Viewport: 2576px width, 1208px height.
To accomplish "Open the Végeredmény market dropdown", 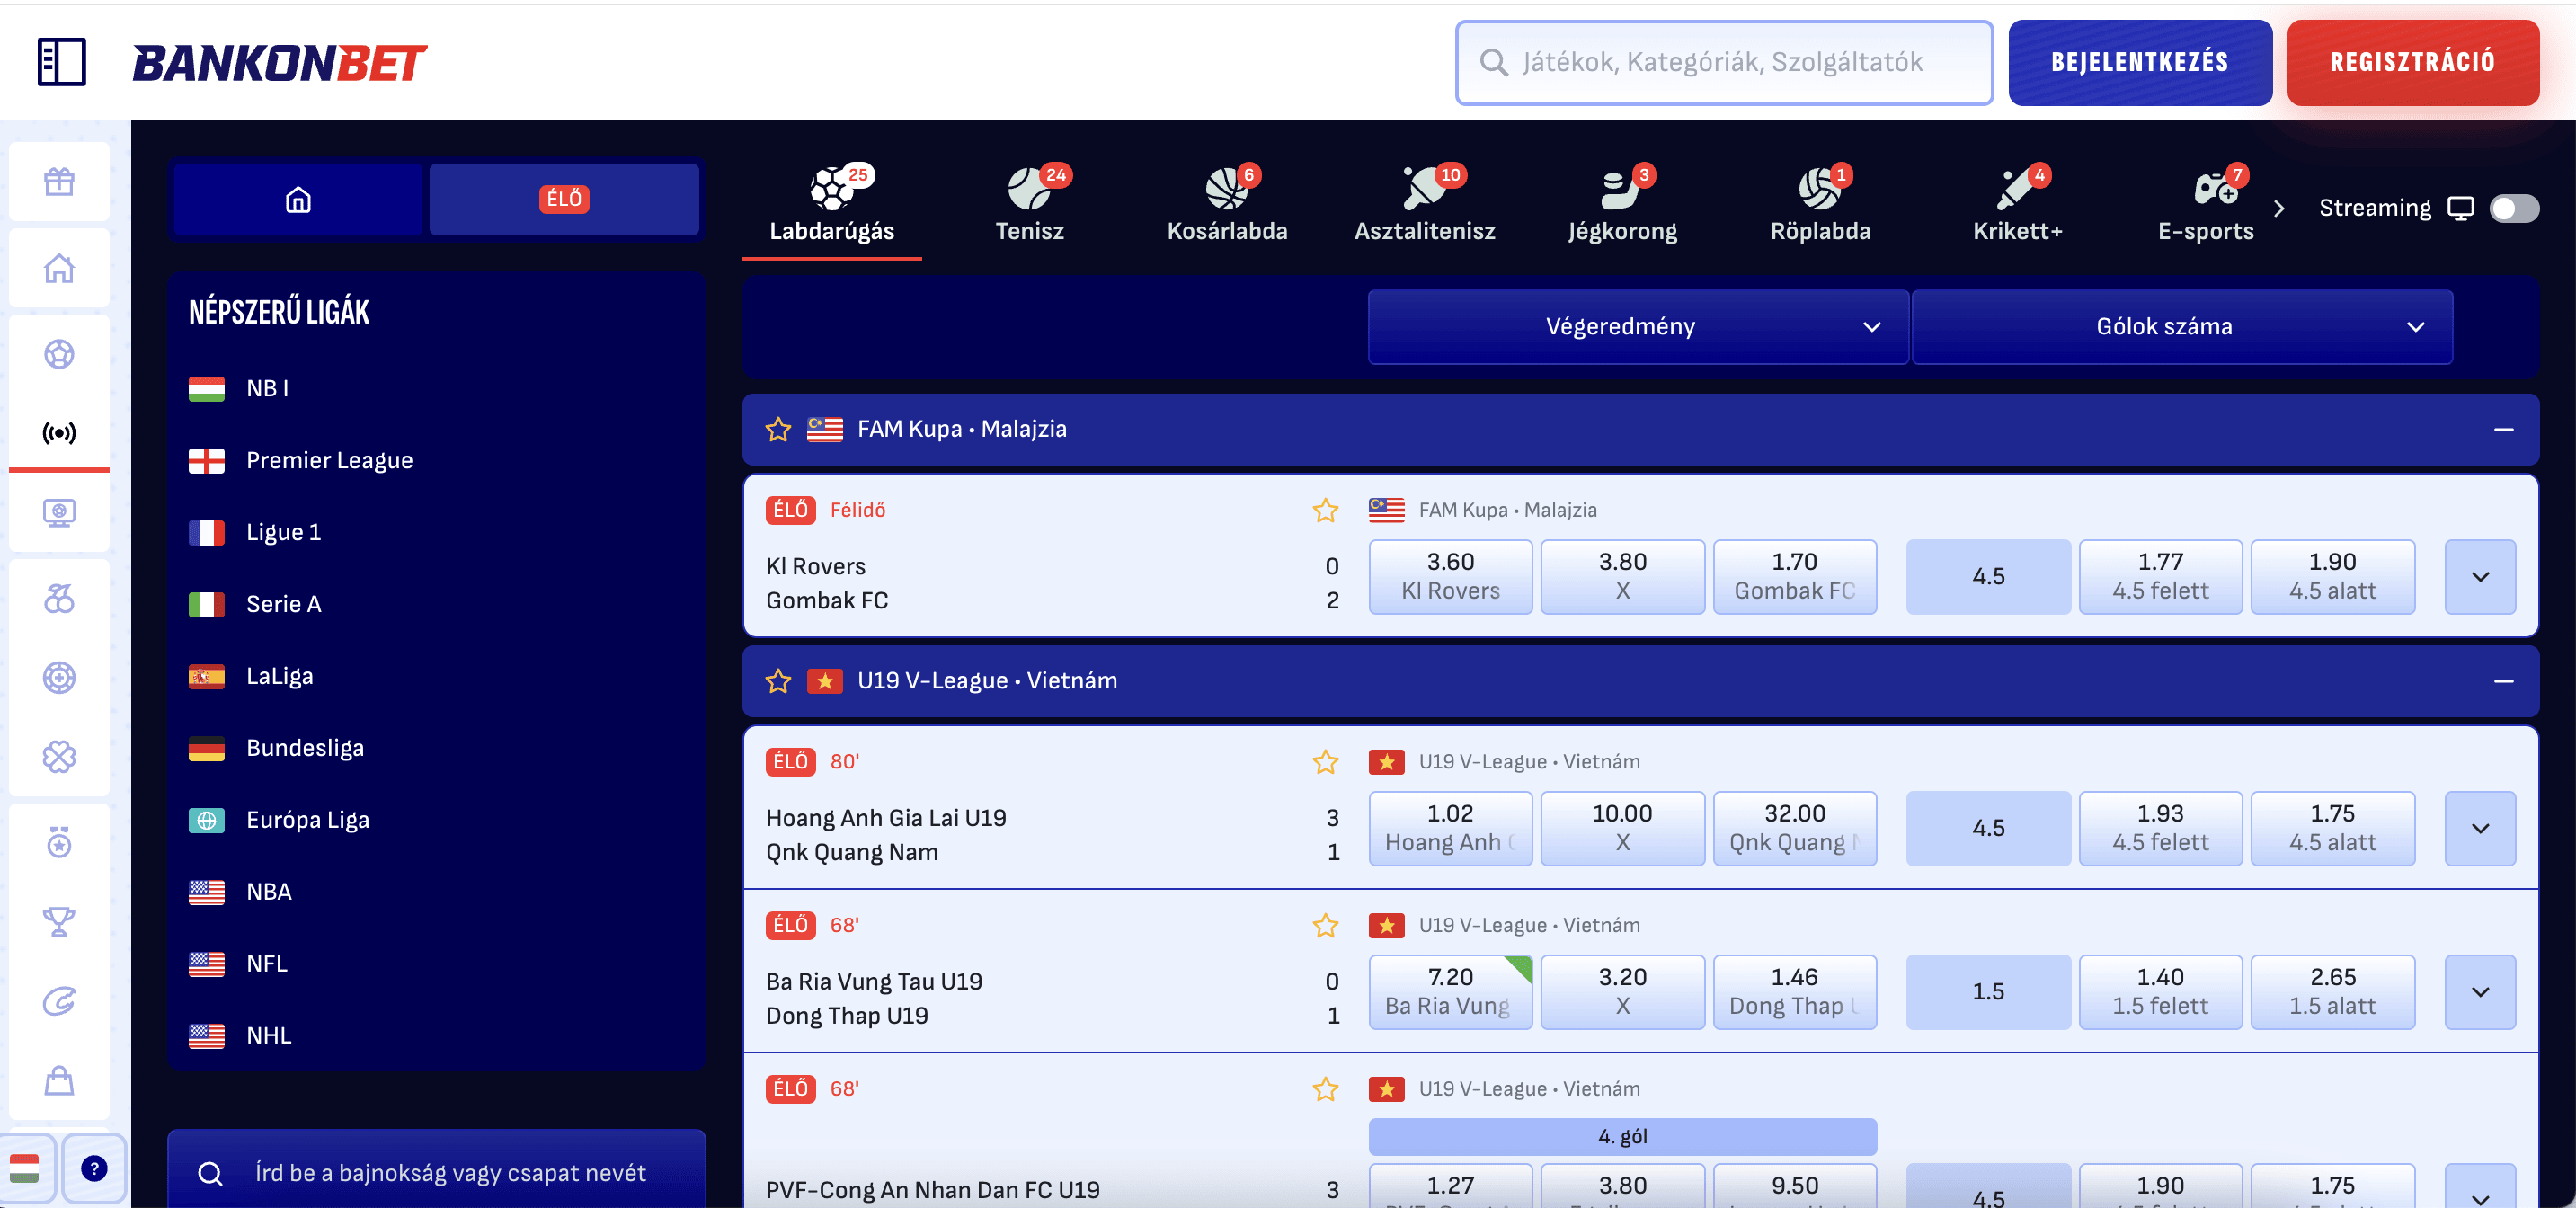I will pos(1637,327).
